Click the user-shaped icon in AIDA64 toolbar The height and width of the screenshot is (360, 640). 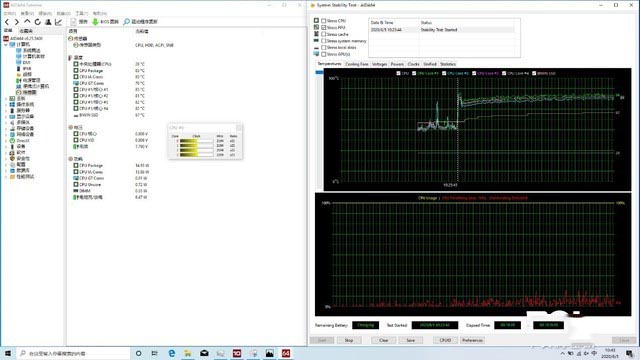pos(48,22)
